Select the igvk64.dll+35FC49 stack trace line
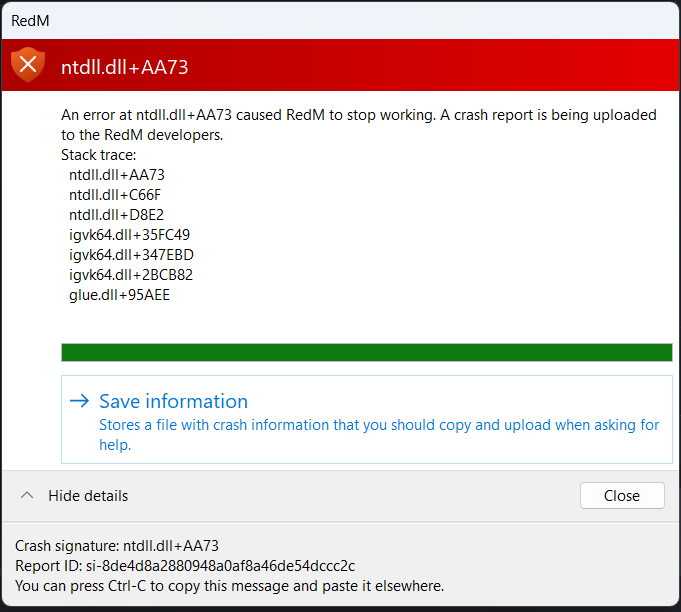This screenshot has height=612, width=681. 129,235
